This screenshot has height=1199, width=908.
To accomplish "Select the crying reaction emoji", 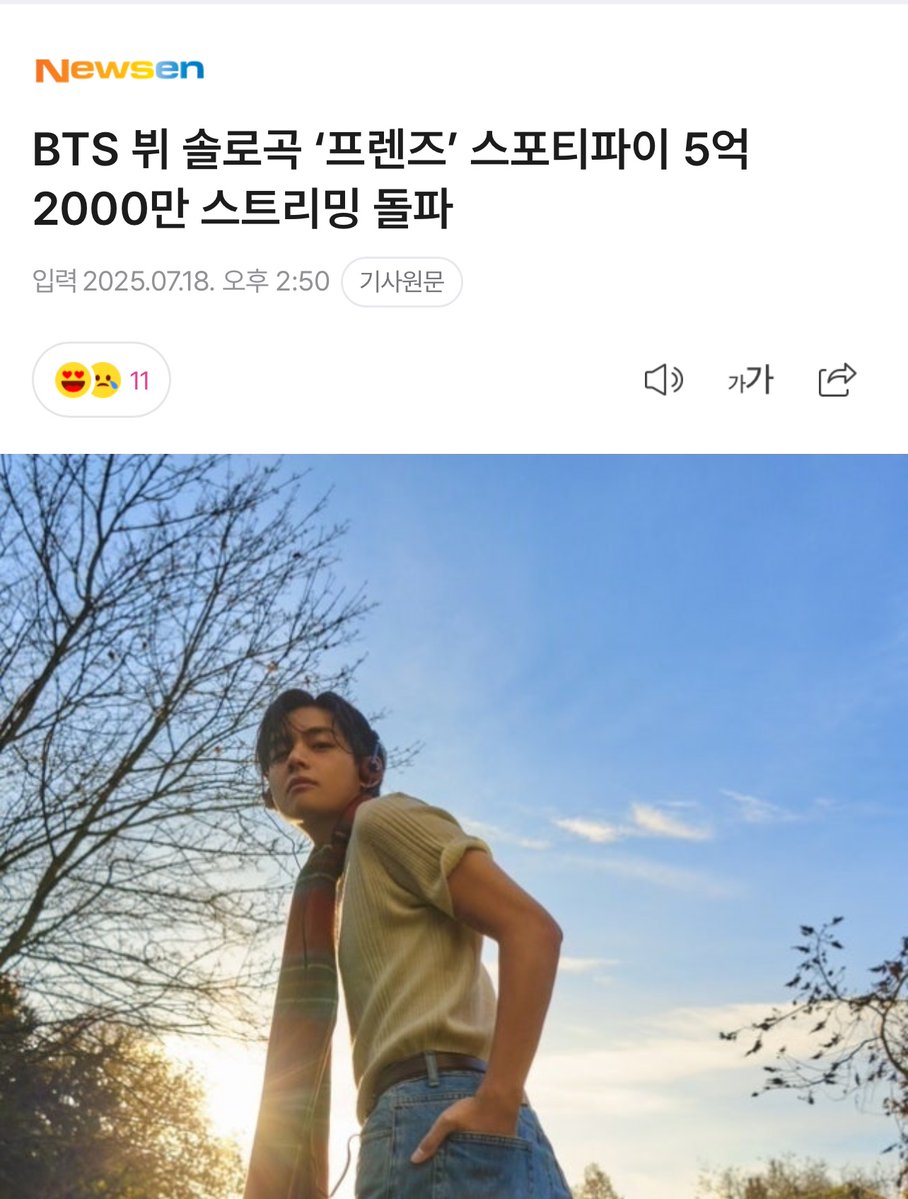I will [x=106, y=380].
